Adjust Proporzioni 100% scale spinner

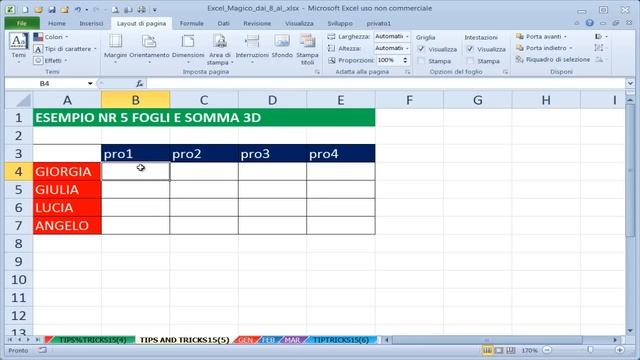405,60
